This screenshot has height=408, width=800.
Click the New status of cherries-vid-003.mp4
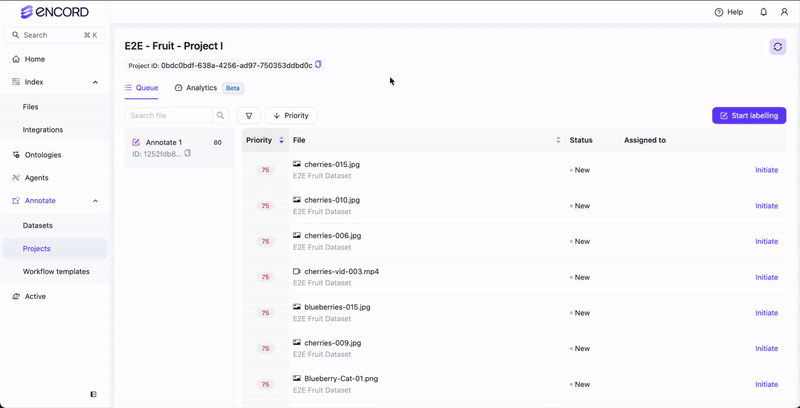point(580,277)
